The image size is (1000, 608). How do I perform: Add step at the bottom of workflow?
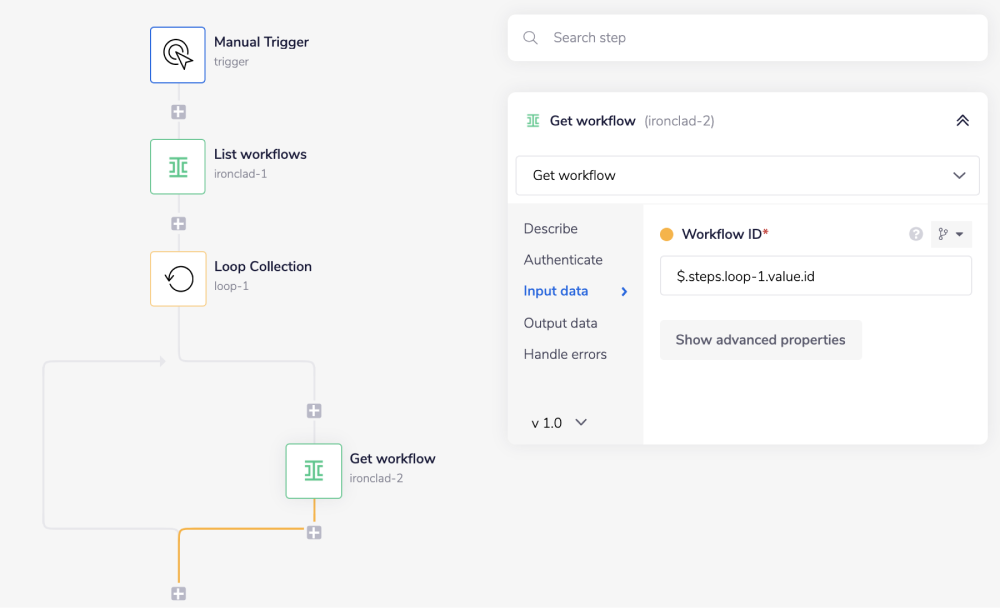point(178,594)
